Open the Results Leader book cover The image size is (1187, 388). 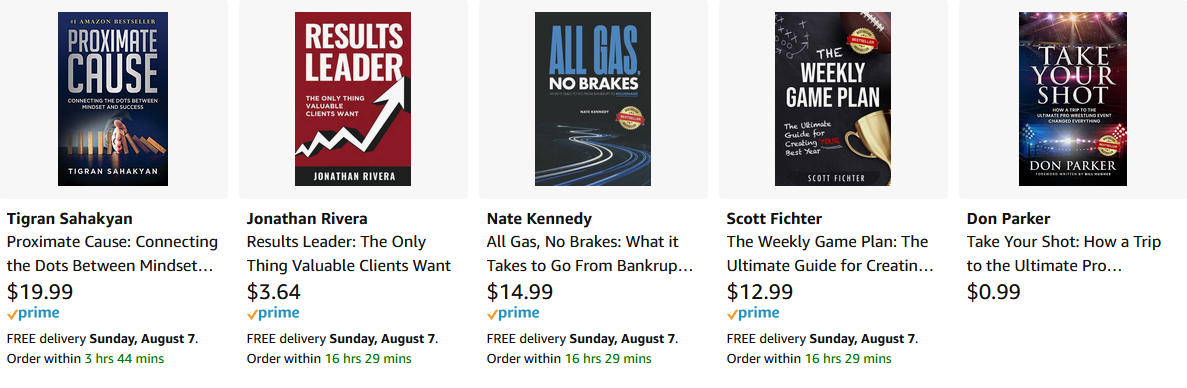[353, 99]
